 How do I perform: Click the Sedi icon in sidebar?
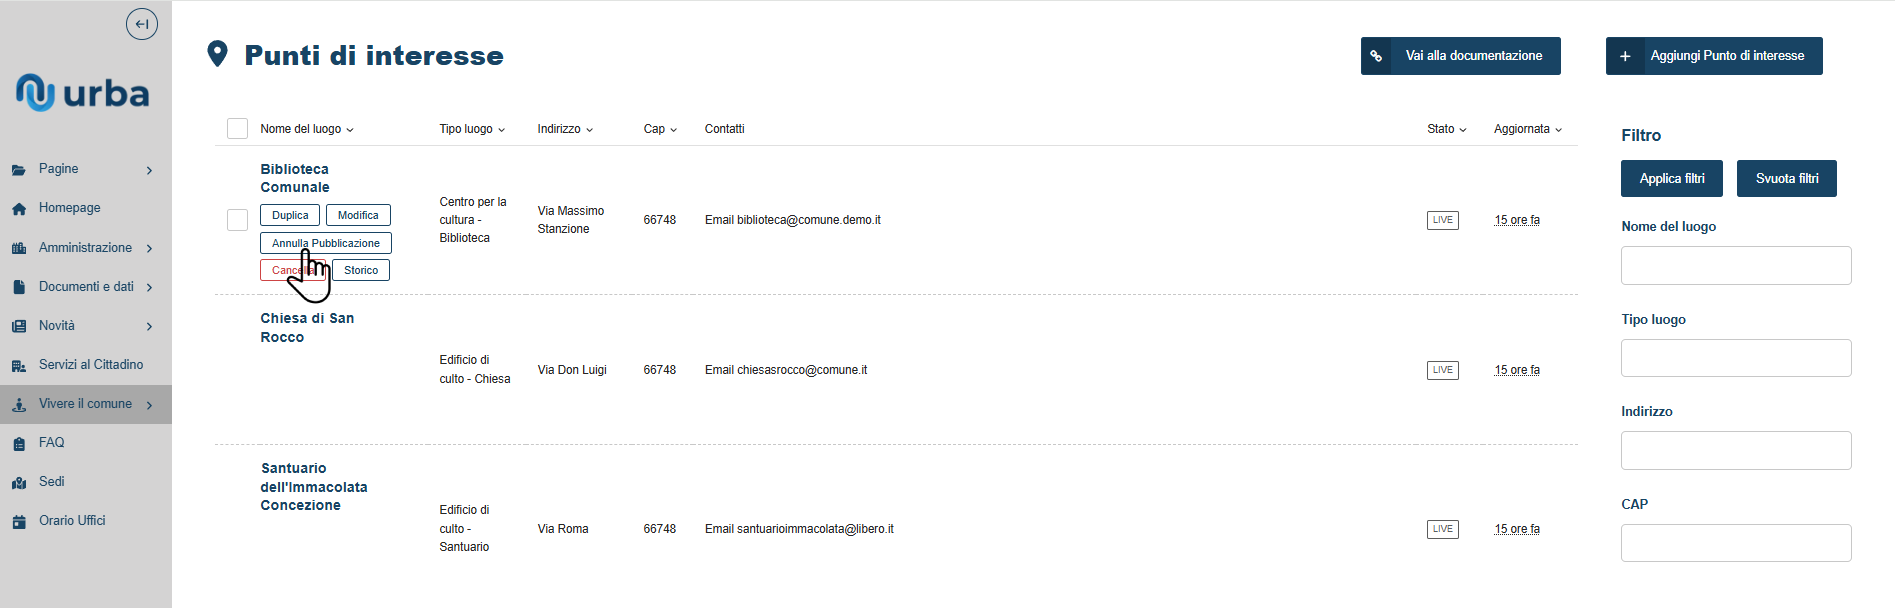pyautogui.click(x=19, y=482)
